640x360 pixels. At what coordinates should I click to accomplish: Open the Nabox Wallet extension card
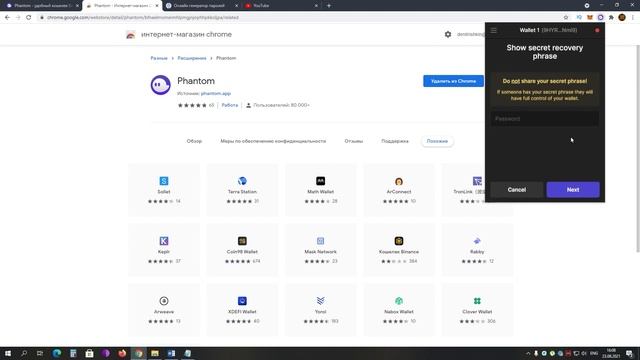coord(399,310)
